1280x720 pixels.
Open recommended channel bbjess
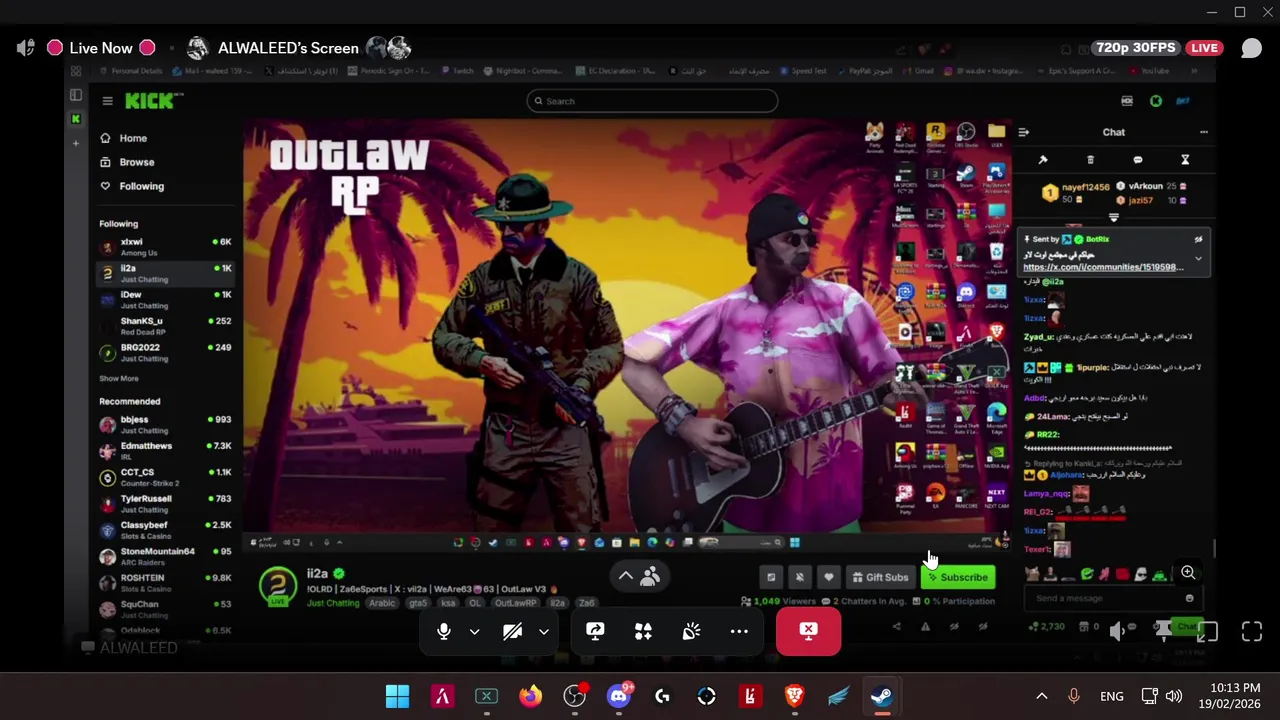166,424
